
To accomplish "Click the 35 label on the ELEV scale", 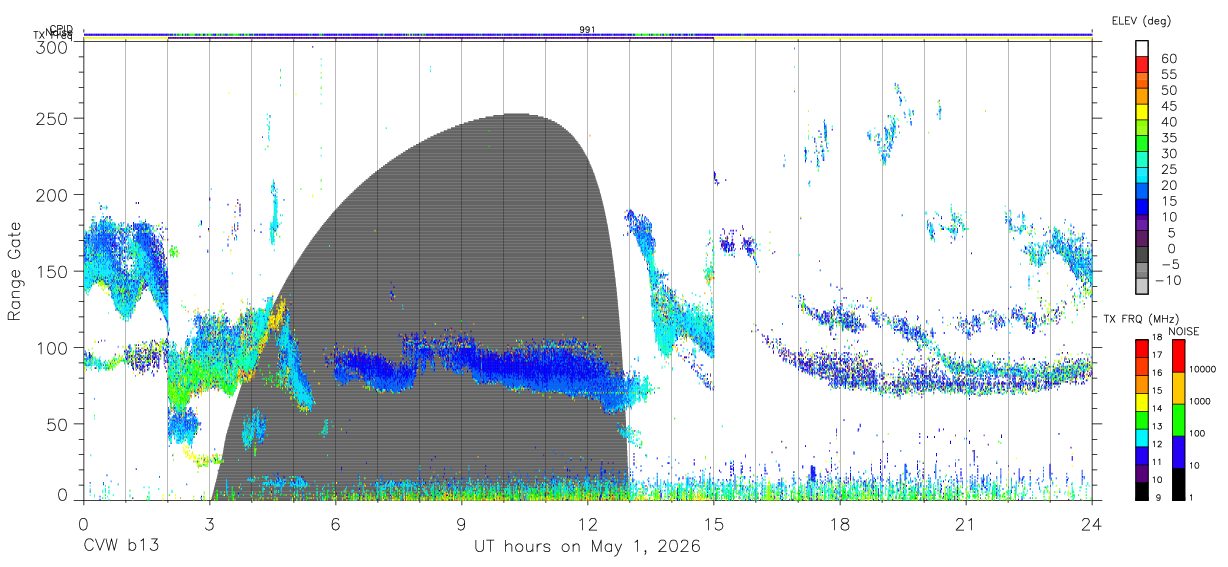I will point(1169,137).
